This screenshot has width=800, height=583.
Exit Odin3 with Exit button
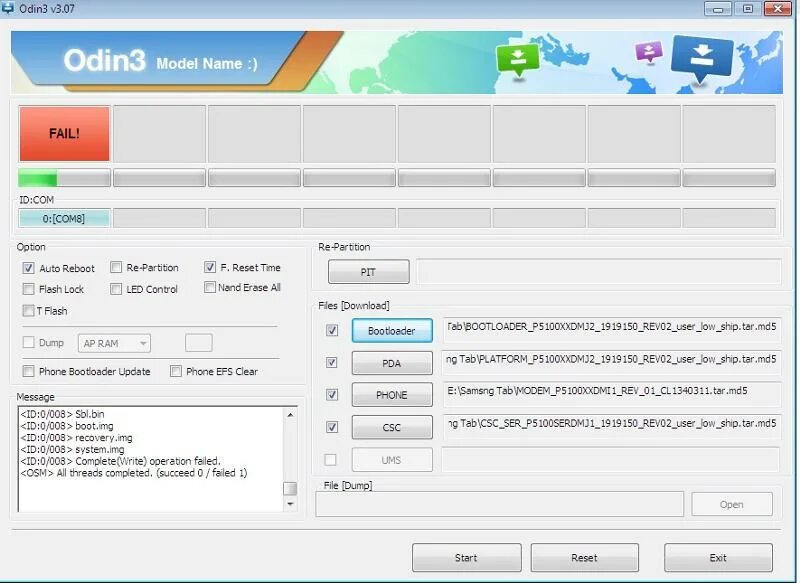pos(718,557)
